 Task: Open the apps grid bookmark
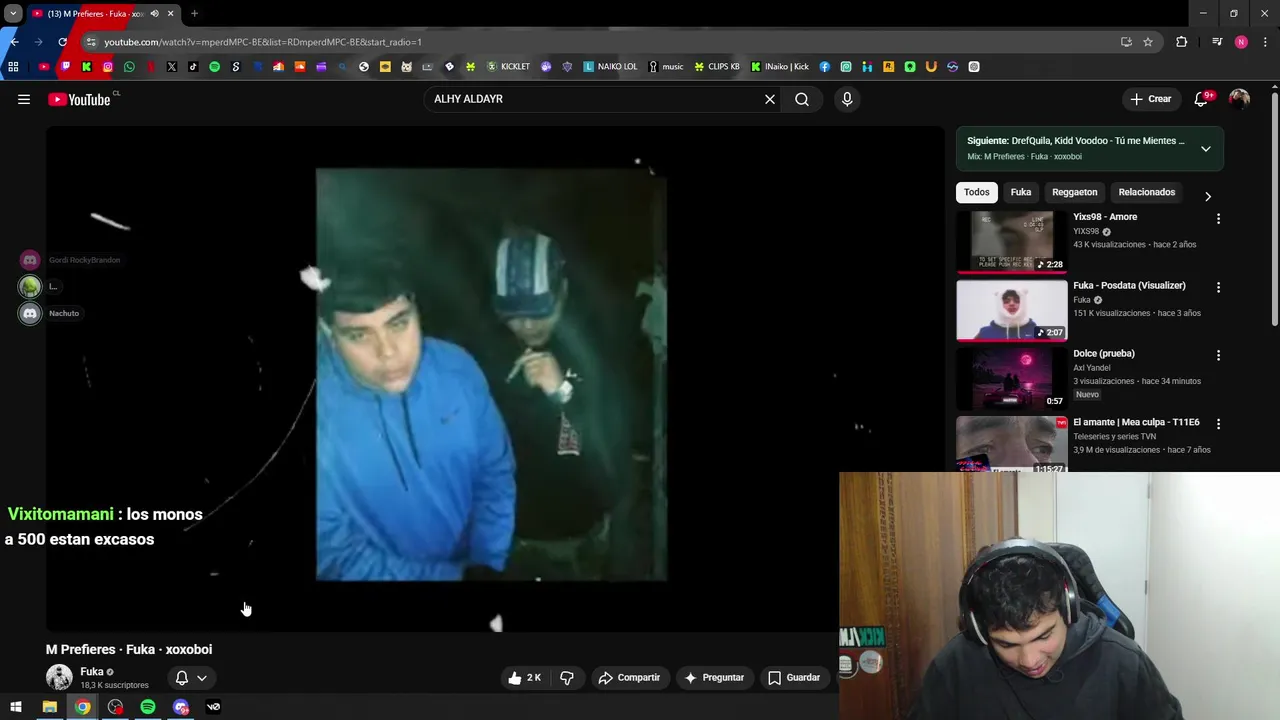tap(13, 67)
